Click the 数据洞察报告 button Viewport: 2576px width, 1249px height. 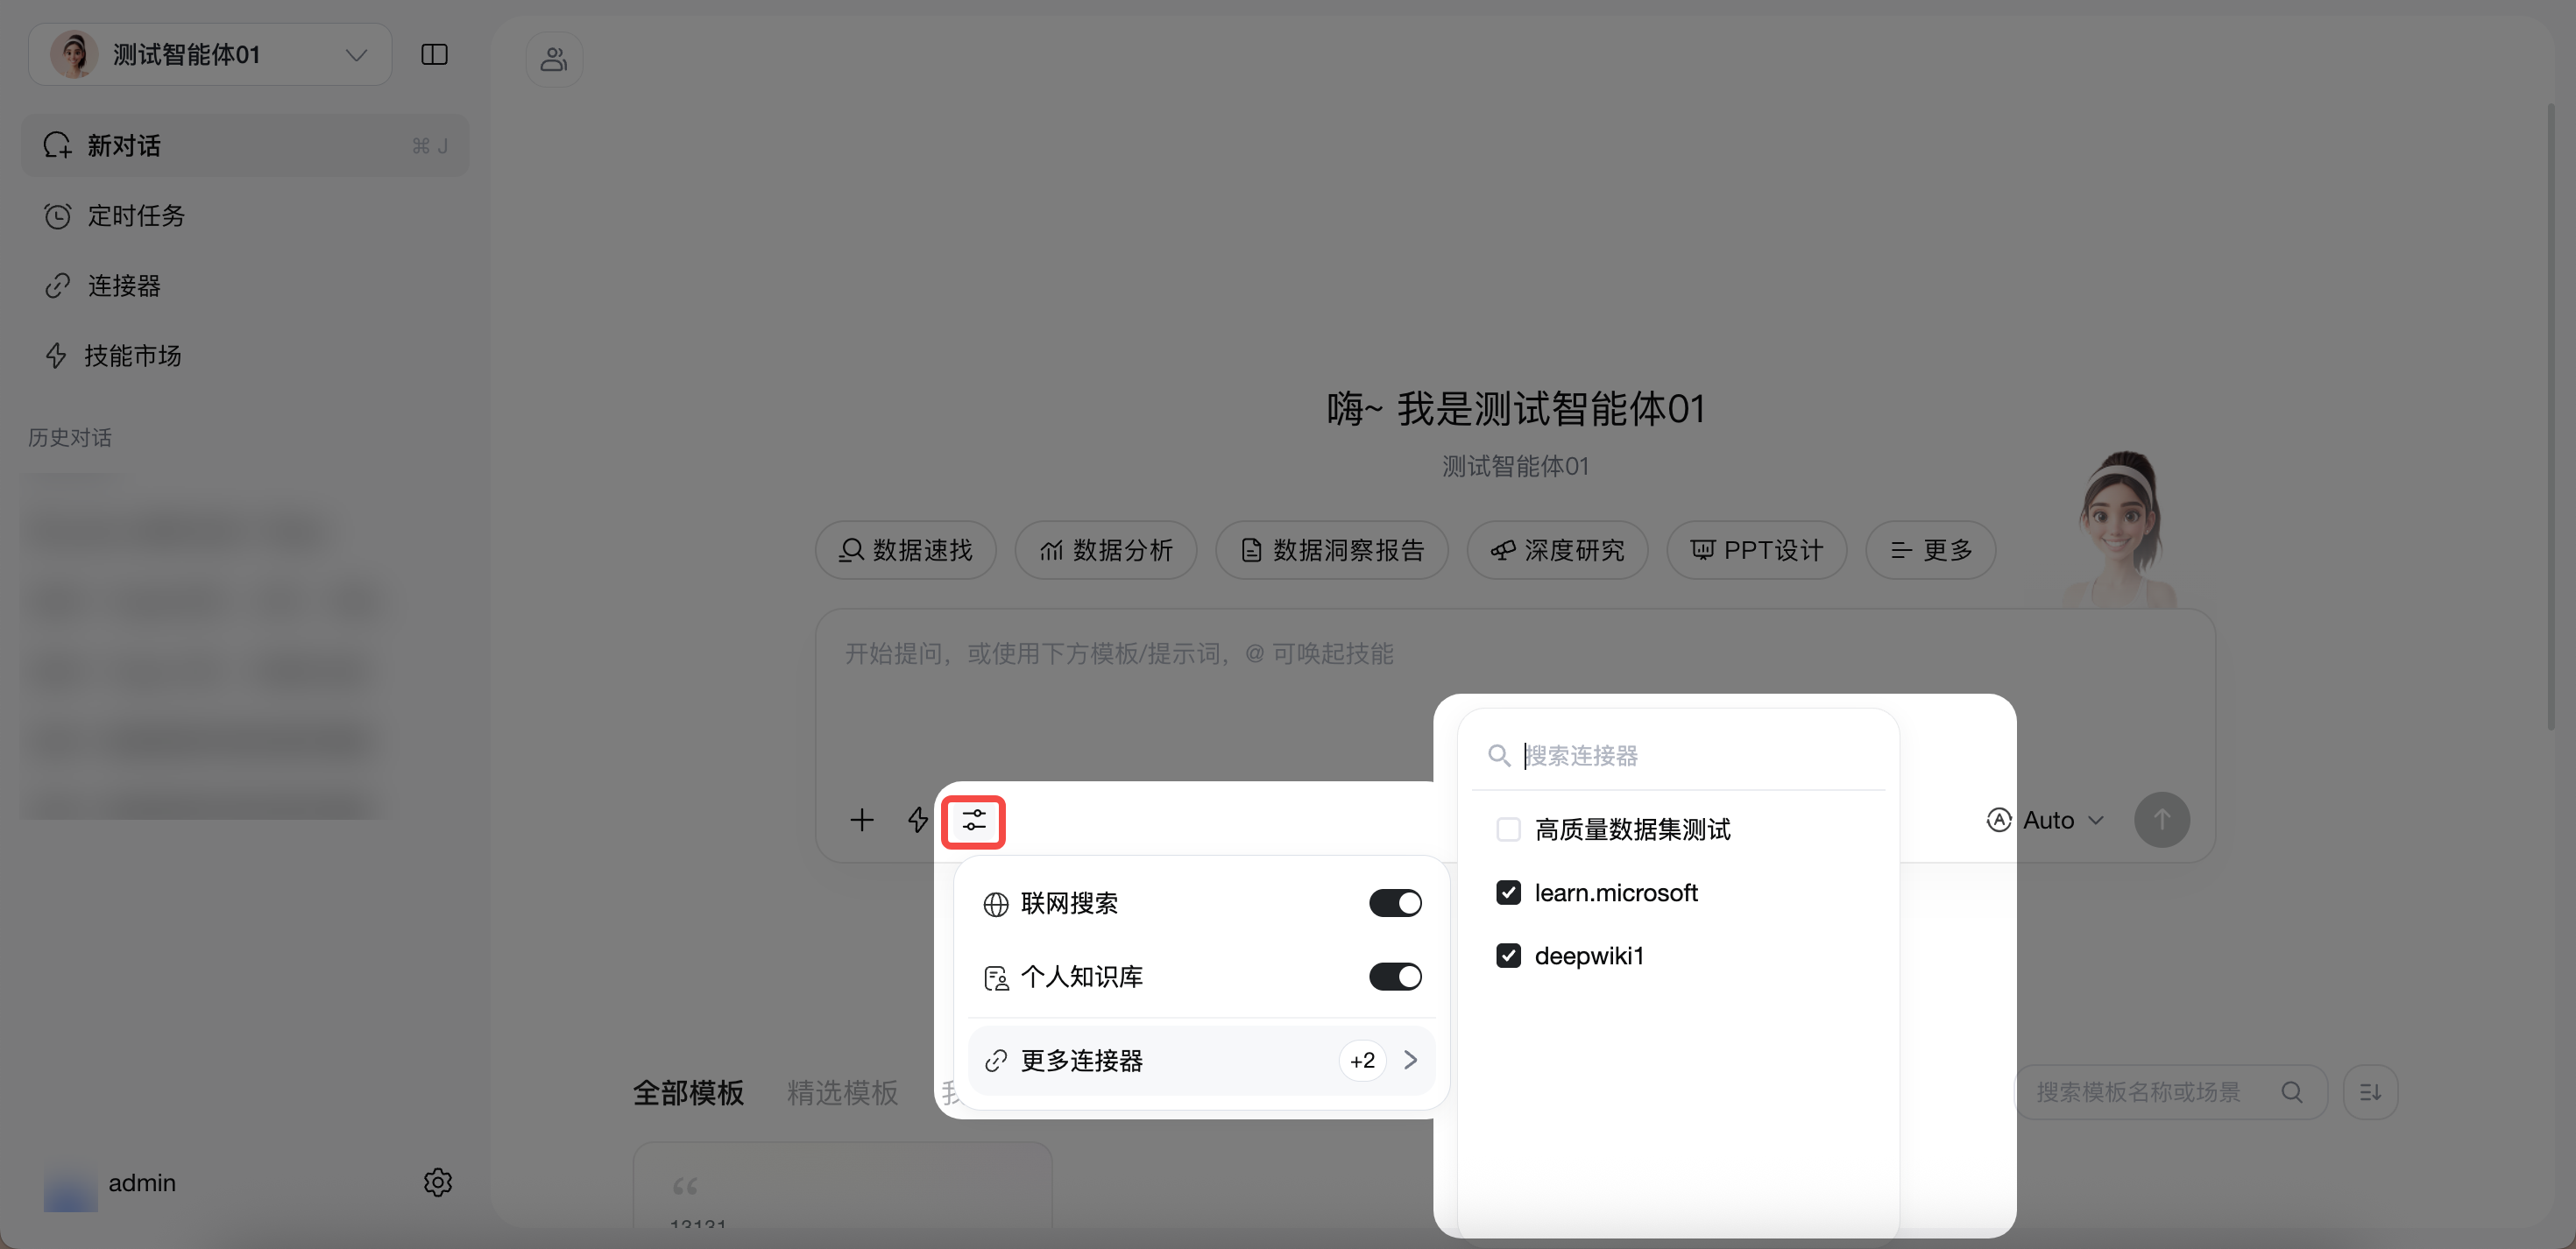(1331, 550)
